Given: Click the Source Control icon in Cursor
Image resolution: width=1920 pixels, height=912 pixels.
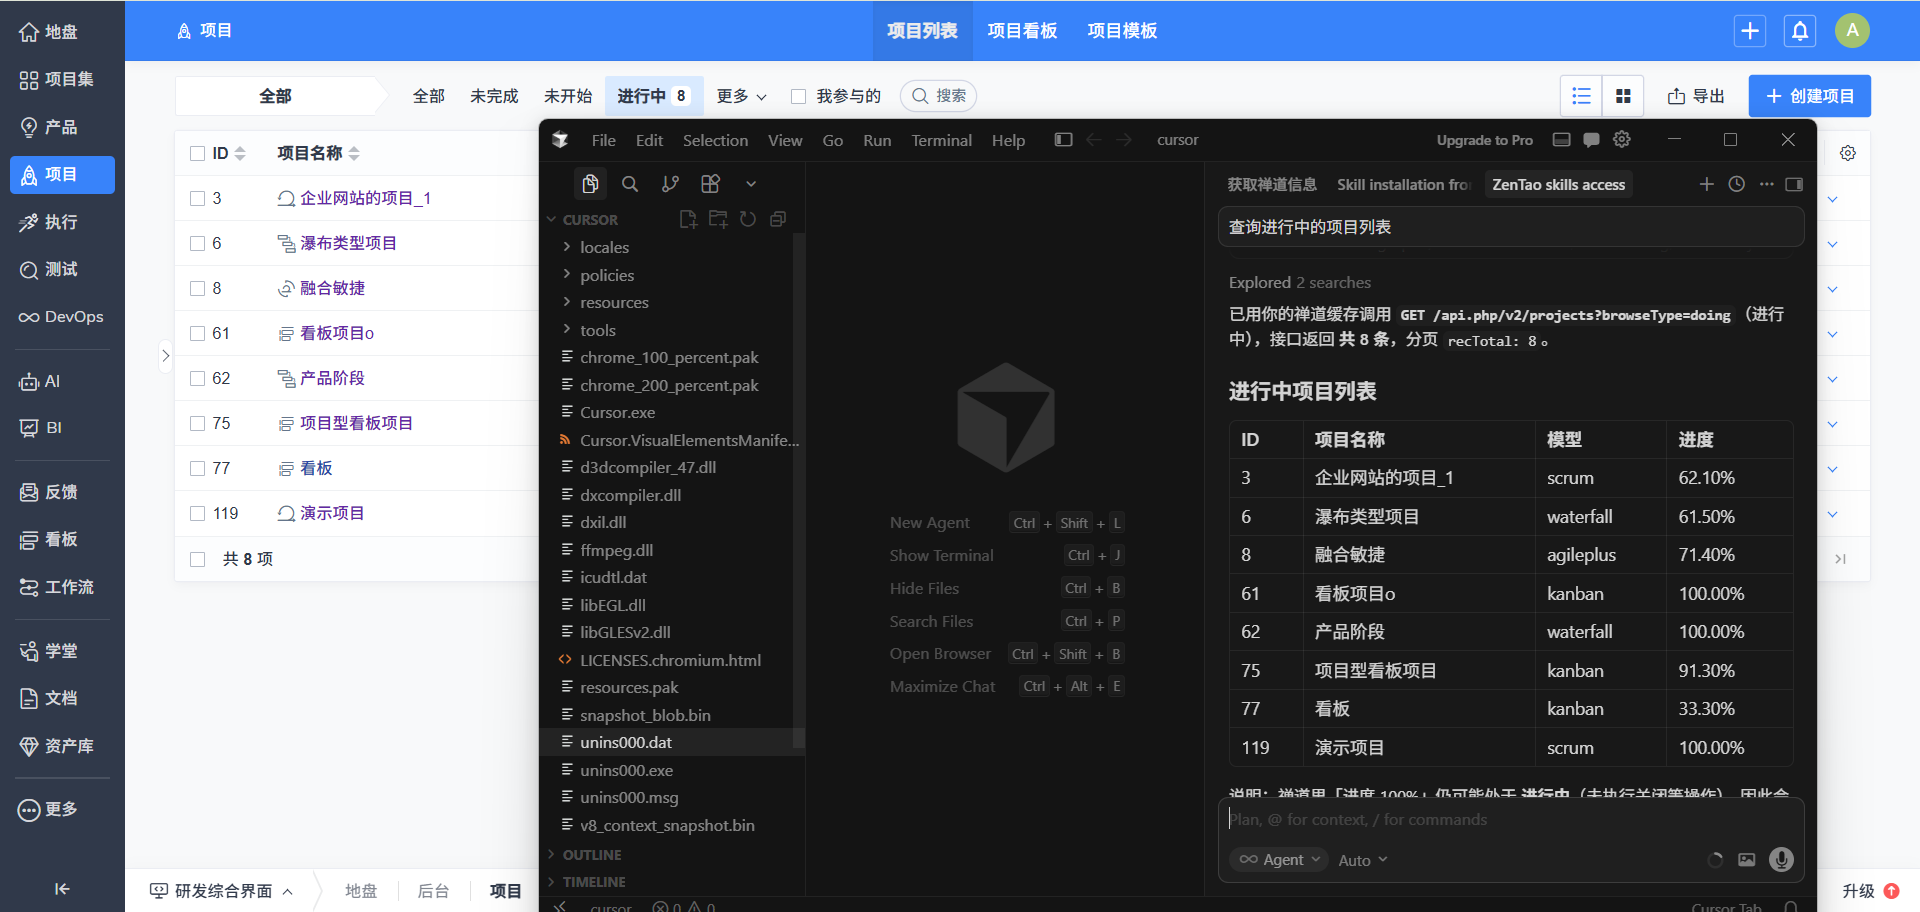Looking at the screenshot, I should (670, 184).
